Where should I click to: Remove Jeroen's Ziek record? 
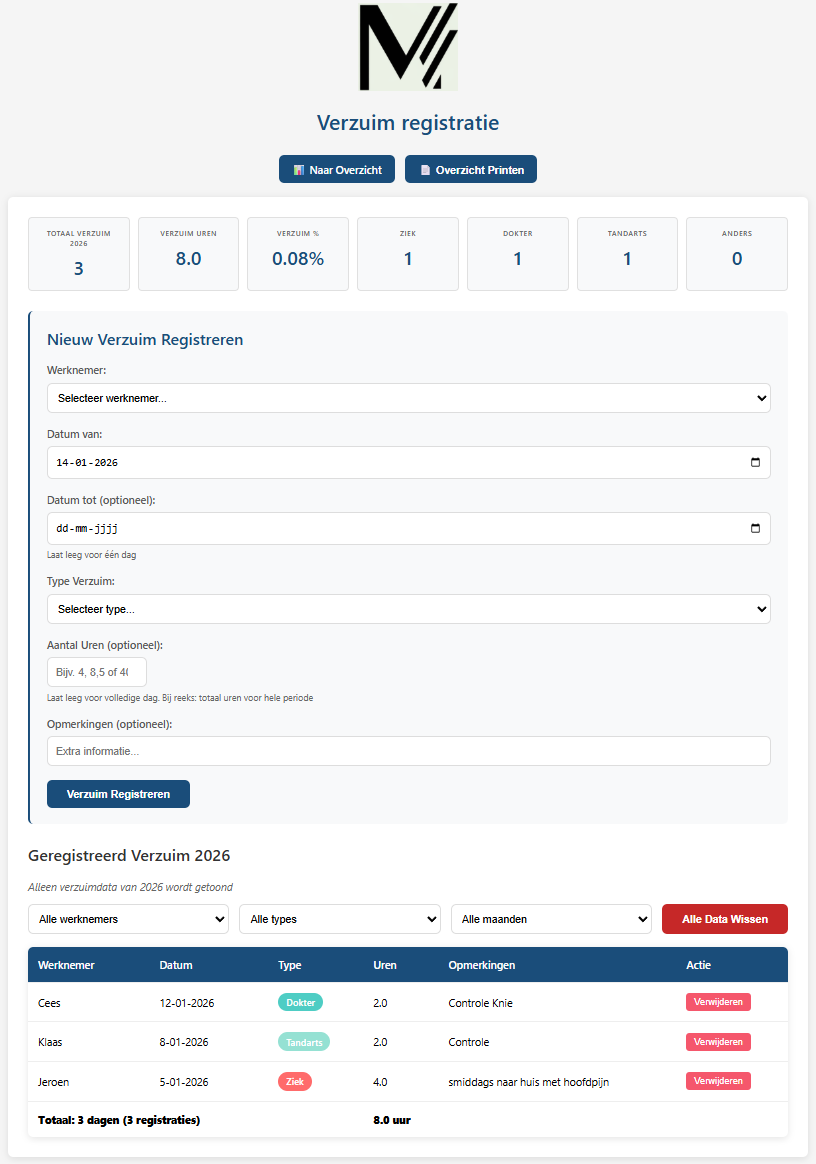tap(718, 1081)
